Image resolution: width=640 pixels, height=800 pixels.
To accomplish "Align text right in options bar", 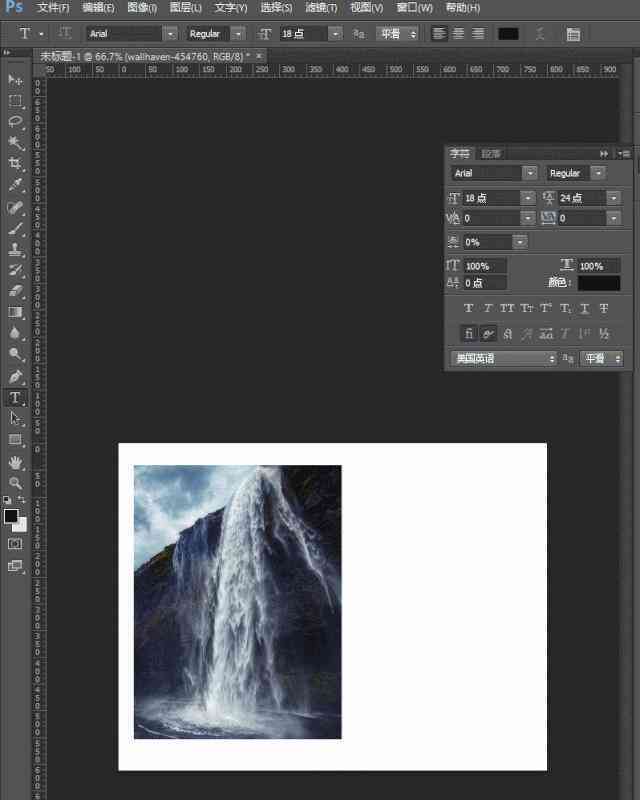I will [478, 34].
